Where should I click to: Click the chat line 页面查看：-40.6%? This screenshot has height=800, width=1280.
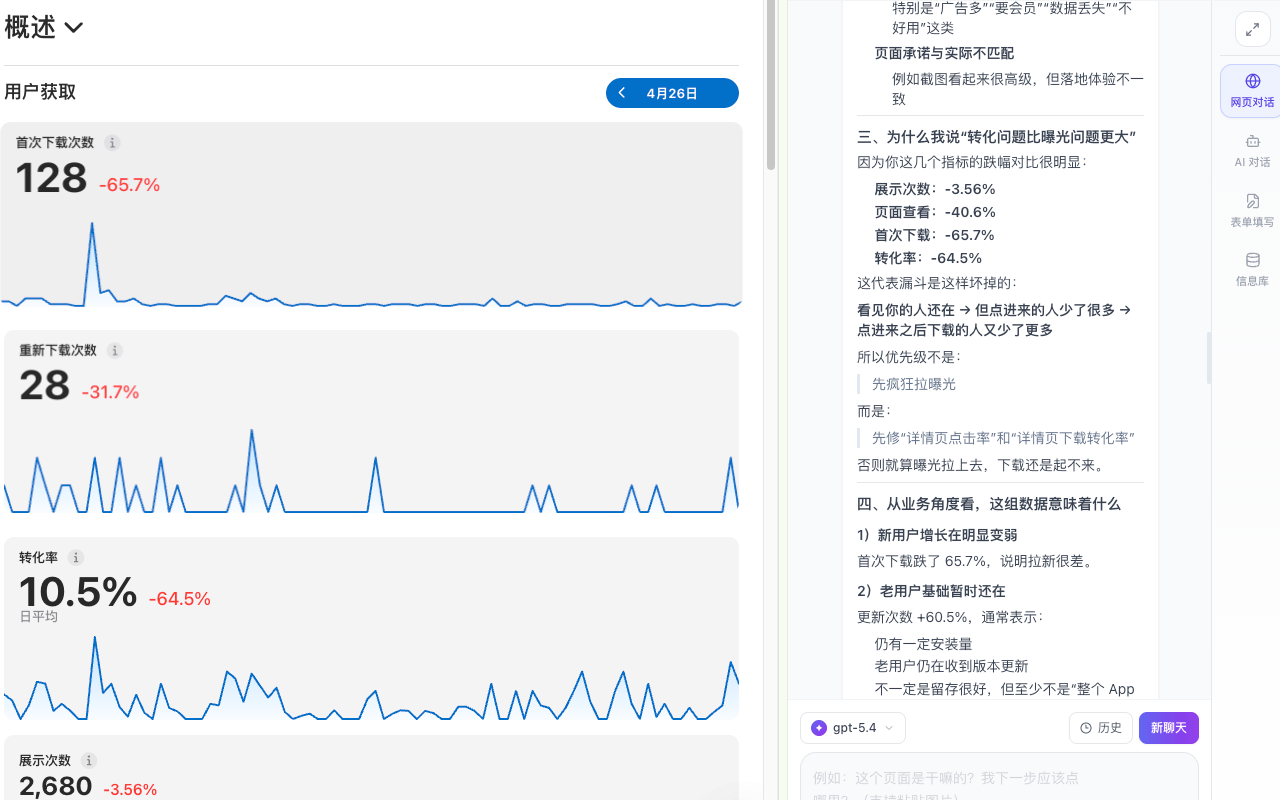(x=935, y=212)
